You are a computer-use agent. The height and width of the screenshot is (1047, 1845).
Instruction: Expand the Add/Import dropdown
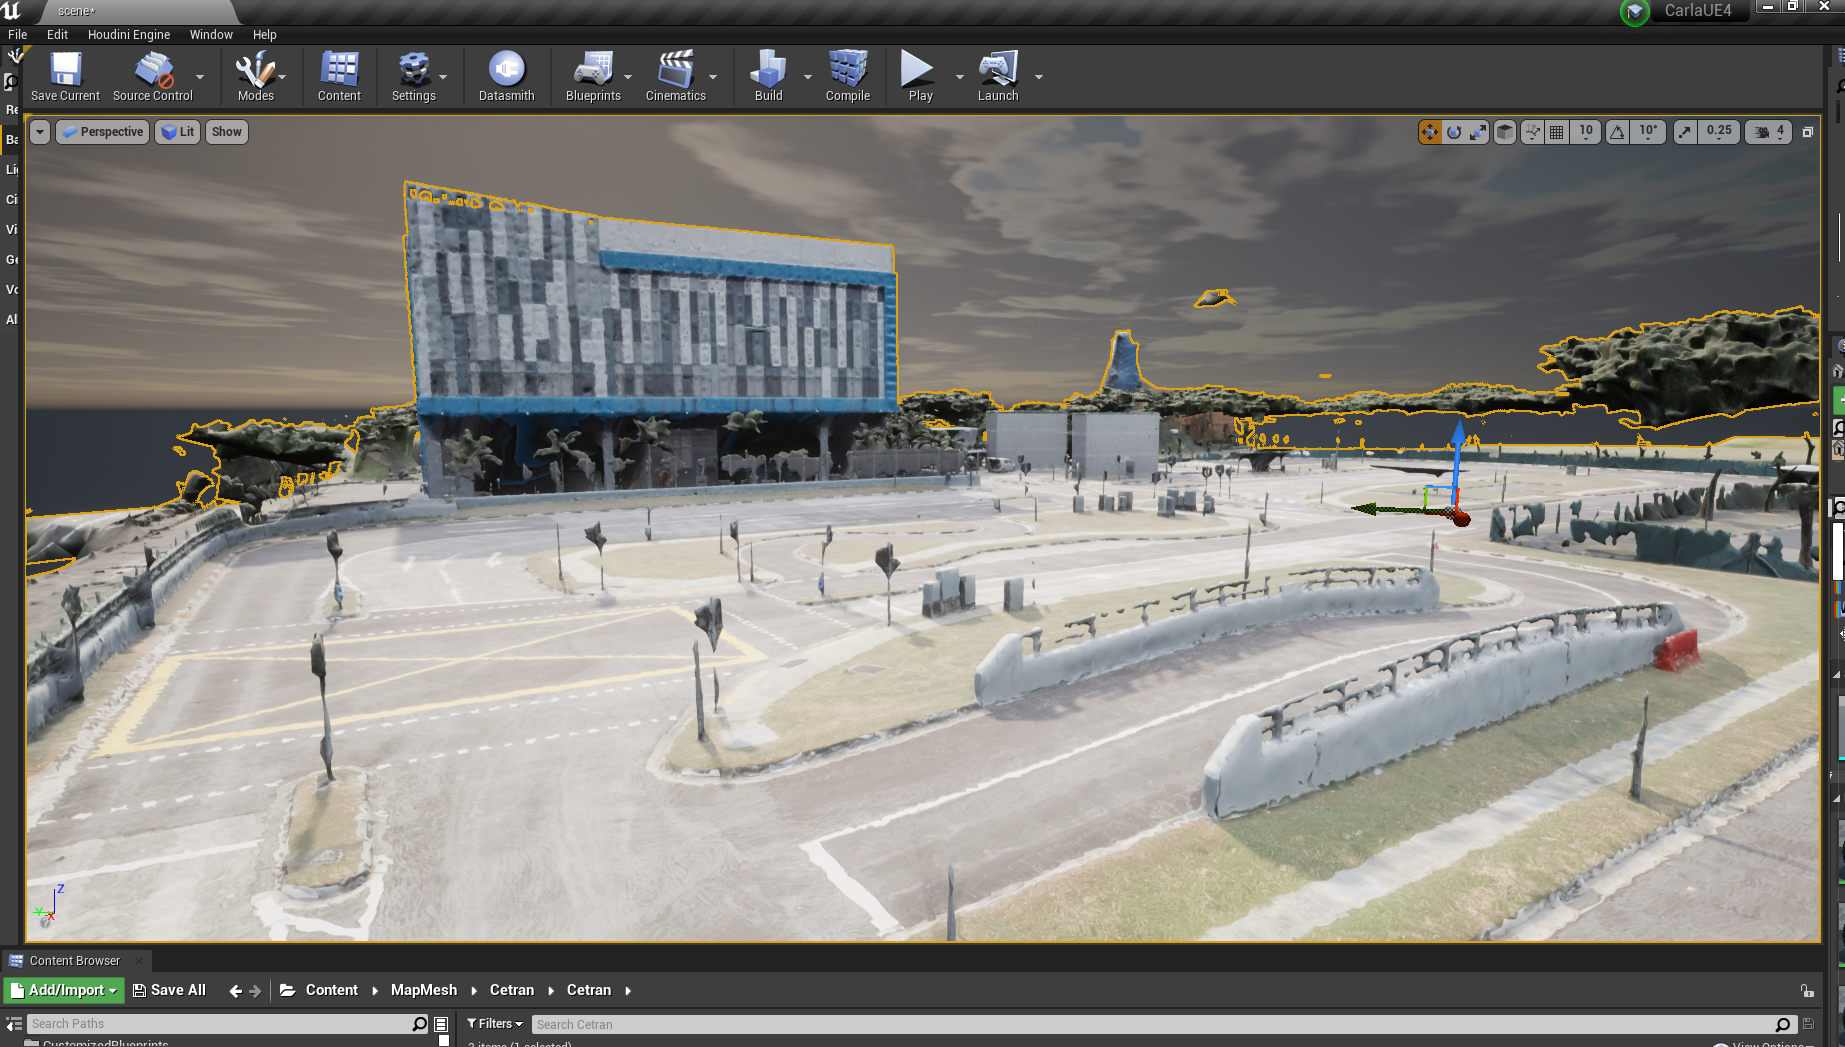[x=64, y=990]
